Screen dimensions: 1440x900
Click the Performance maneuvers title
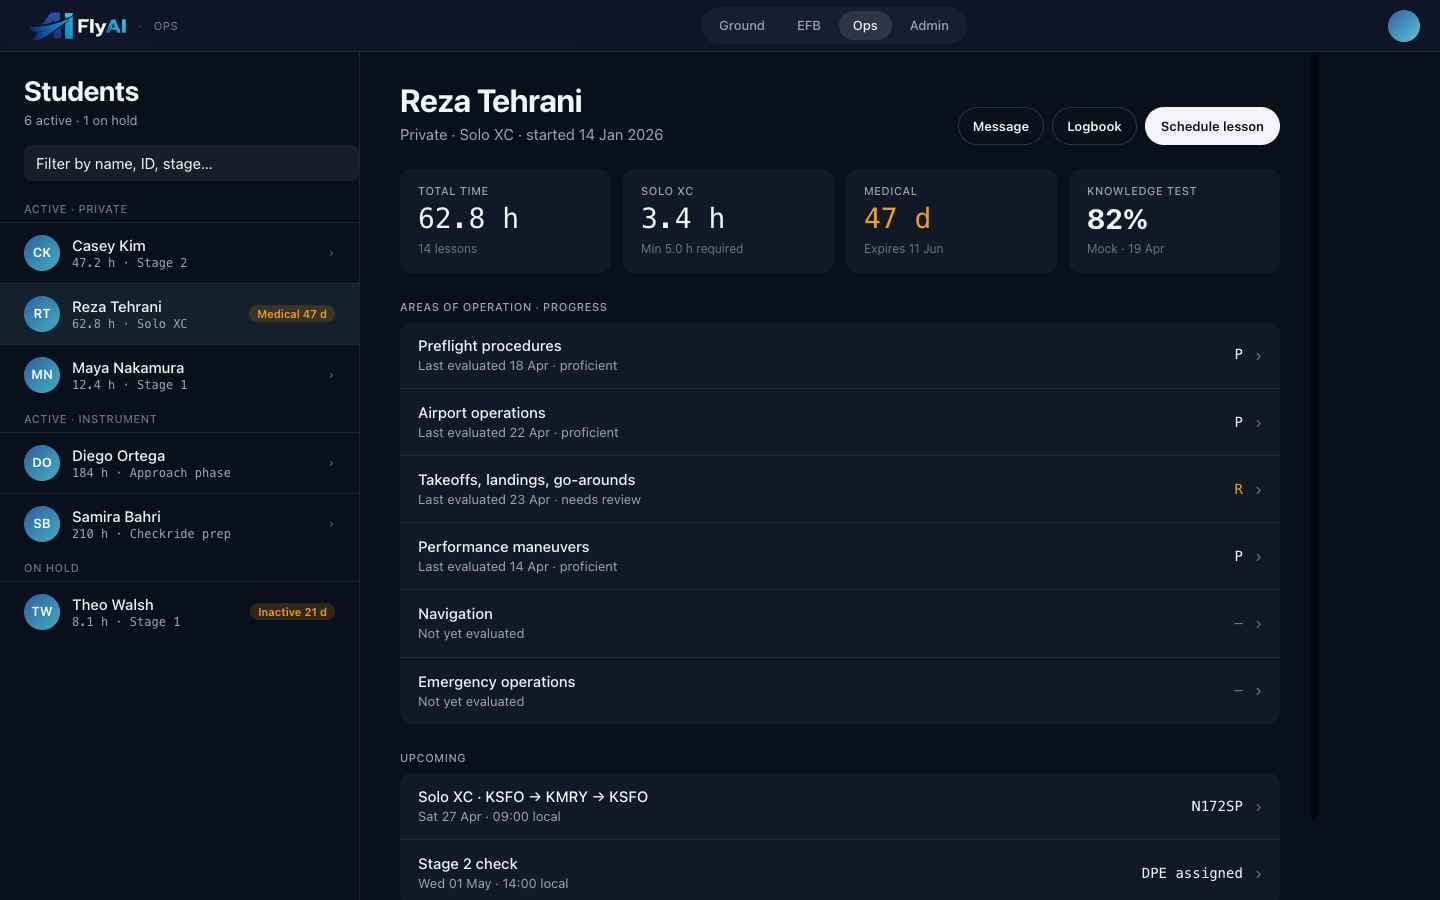504,547
